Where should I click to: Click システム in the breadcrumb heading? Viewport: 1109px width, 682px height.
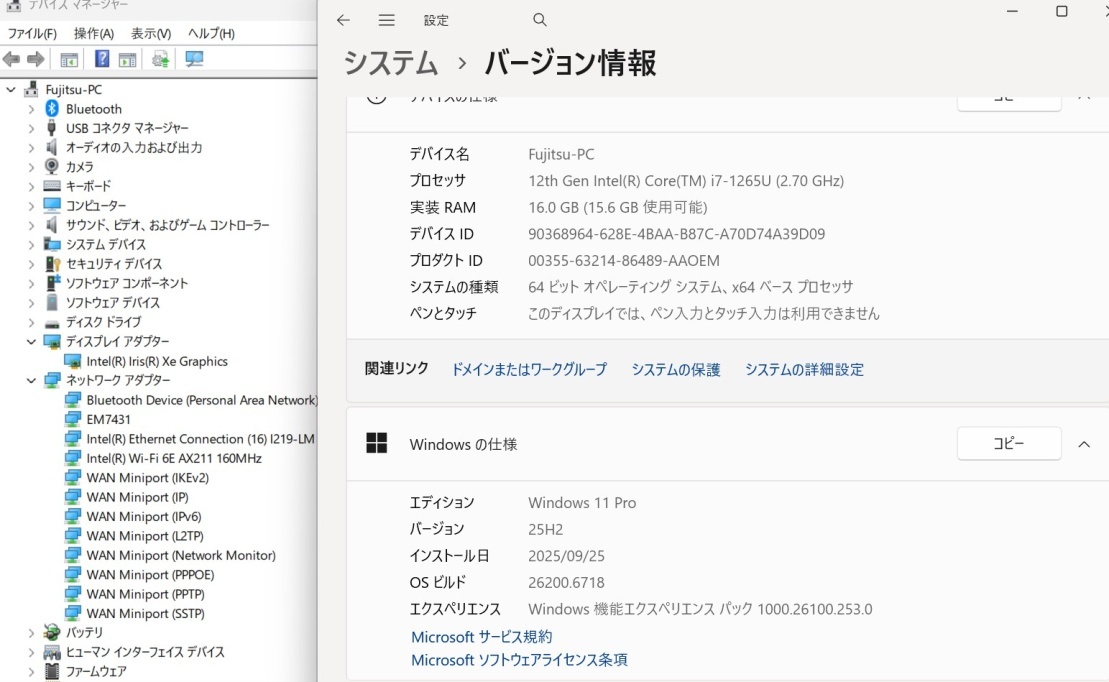click(x=390, y=63)
